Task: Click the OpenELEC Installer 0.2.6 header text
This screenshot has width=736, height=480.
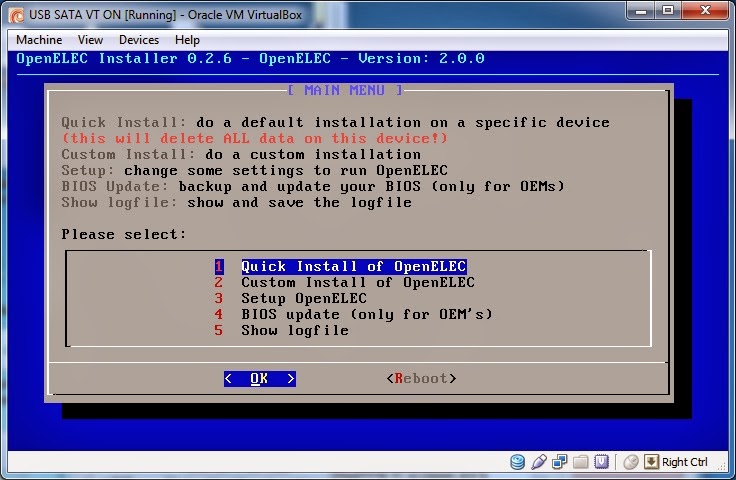Action: click(250, 59)
